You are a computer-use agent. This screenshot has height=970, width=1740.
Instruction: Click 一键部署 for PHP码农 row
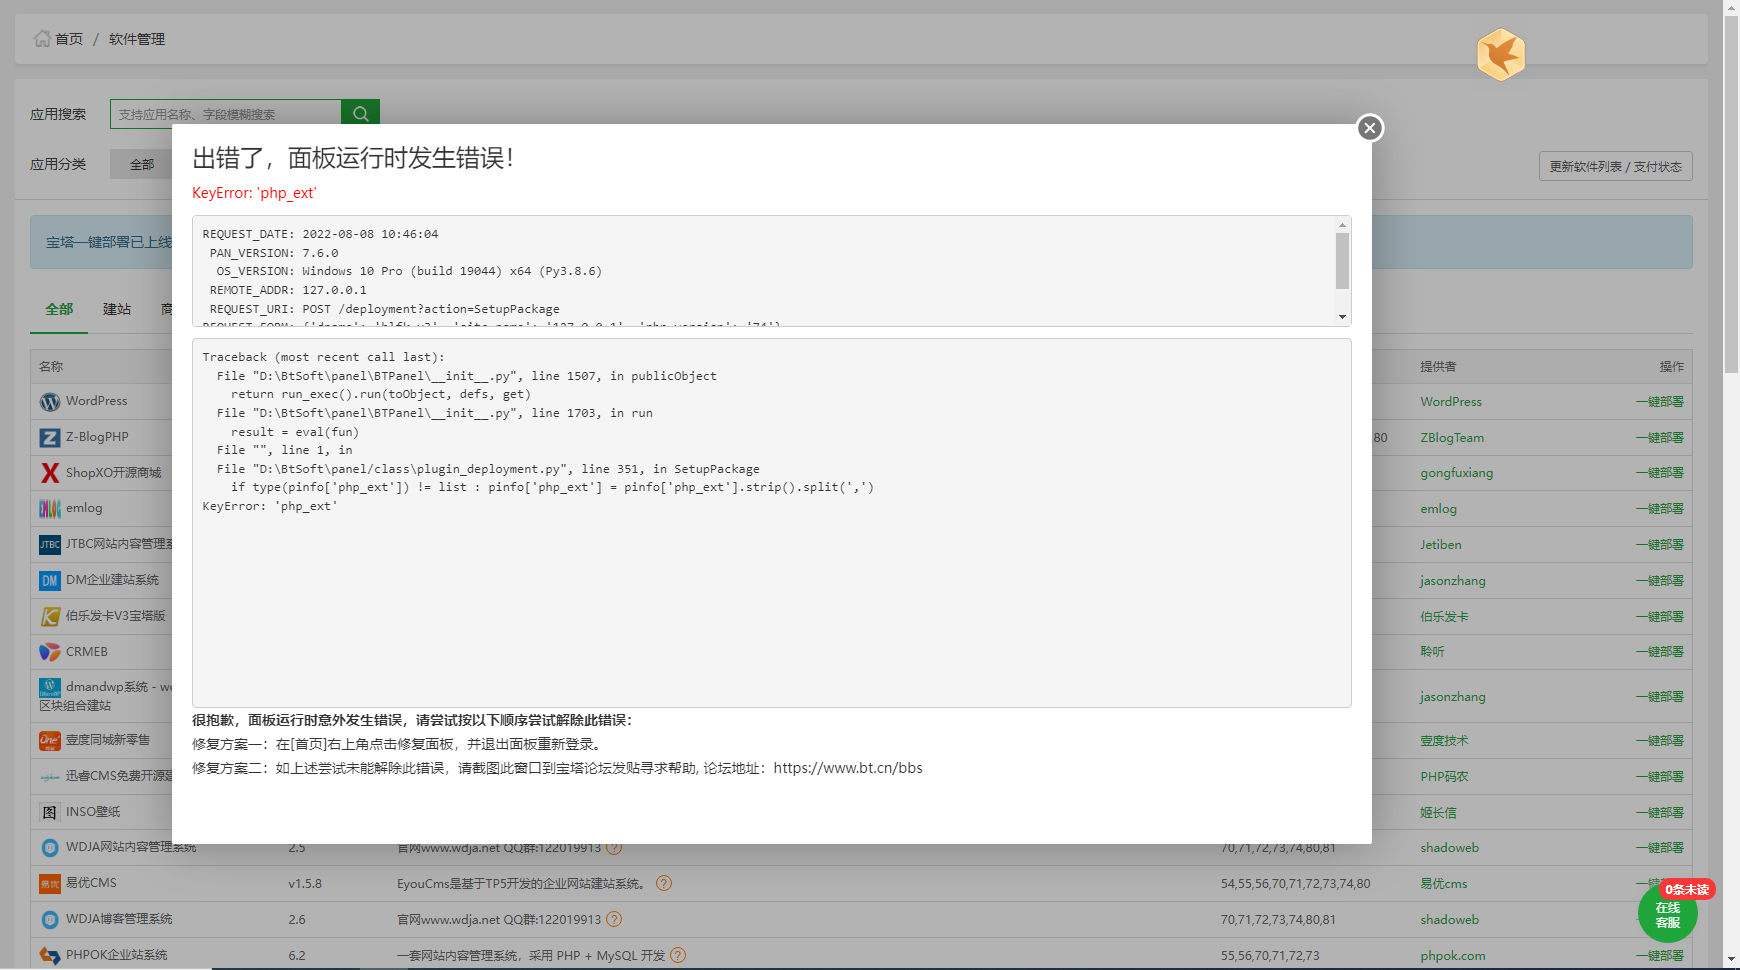[x=1660, y=777]
